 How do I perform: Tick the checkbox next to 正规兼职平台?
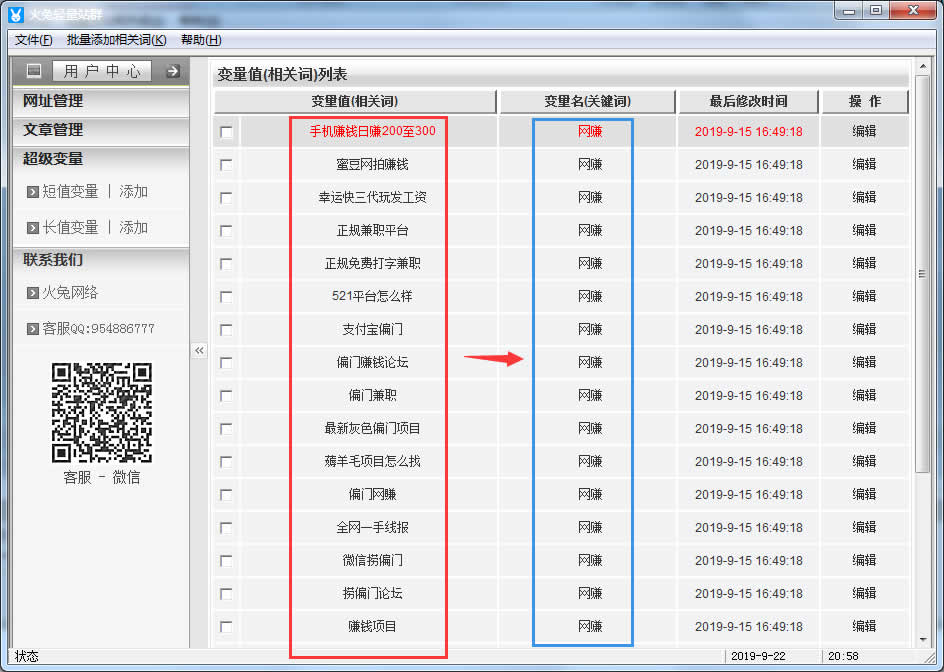tap(226, 231)
